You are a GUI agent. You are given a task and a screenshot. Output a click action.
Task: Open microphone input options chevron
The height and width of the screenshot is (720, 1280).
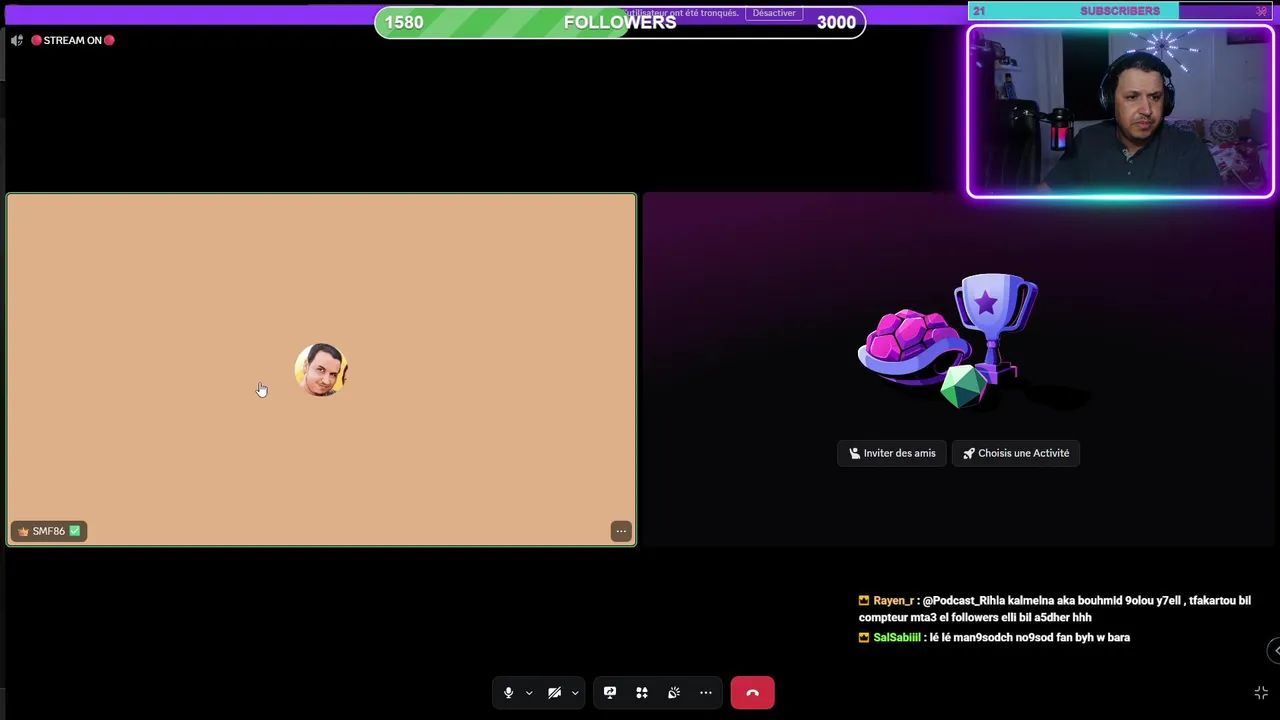(529, 693)
